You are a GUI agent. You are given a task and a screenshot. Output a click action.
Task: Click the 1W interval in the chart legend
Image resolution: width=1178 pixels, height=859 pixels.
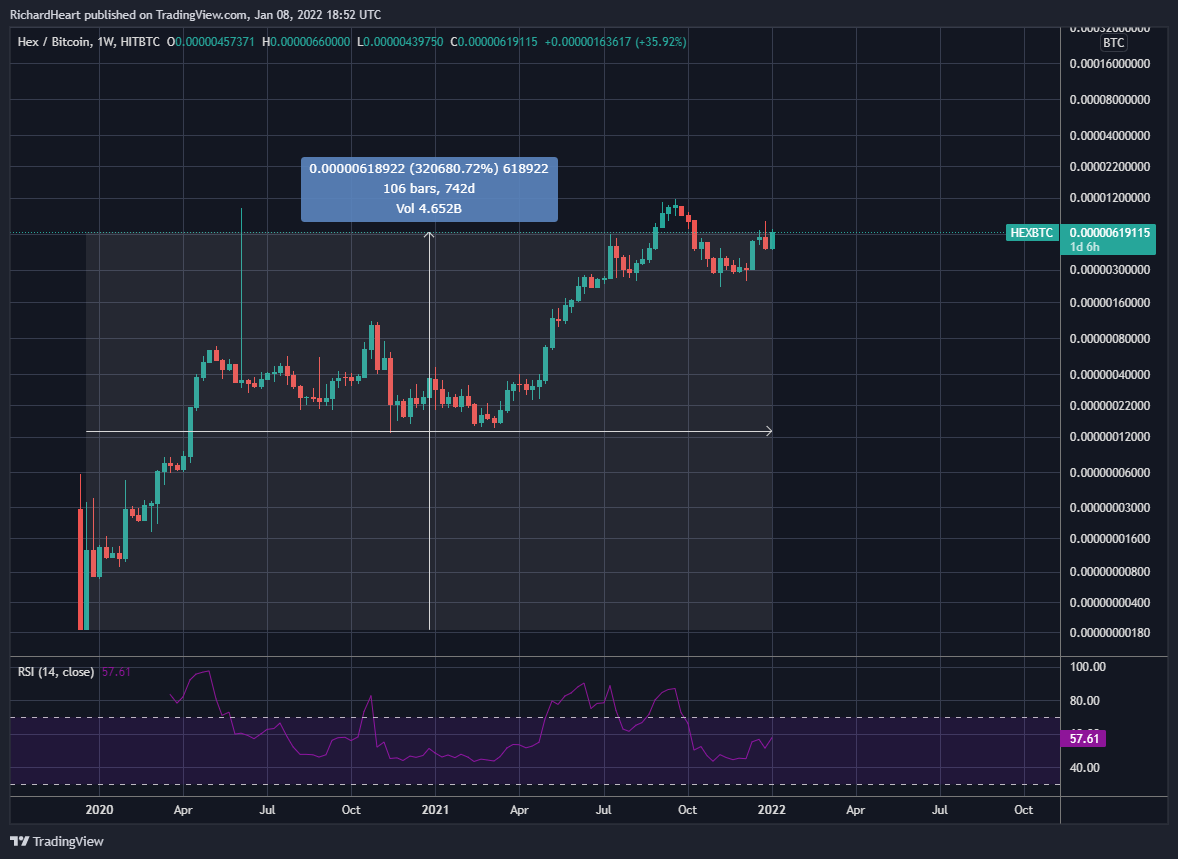(105, 42)
